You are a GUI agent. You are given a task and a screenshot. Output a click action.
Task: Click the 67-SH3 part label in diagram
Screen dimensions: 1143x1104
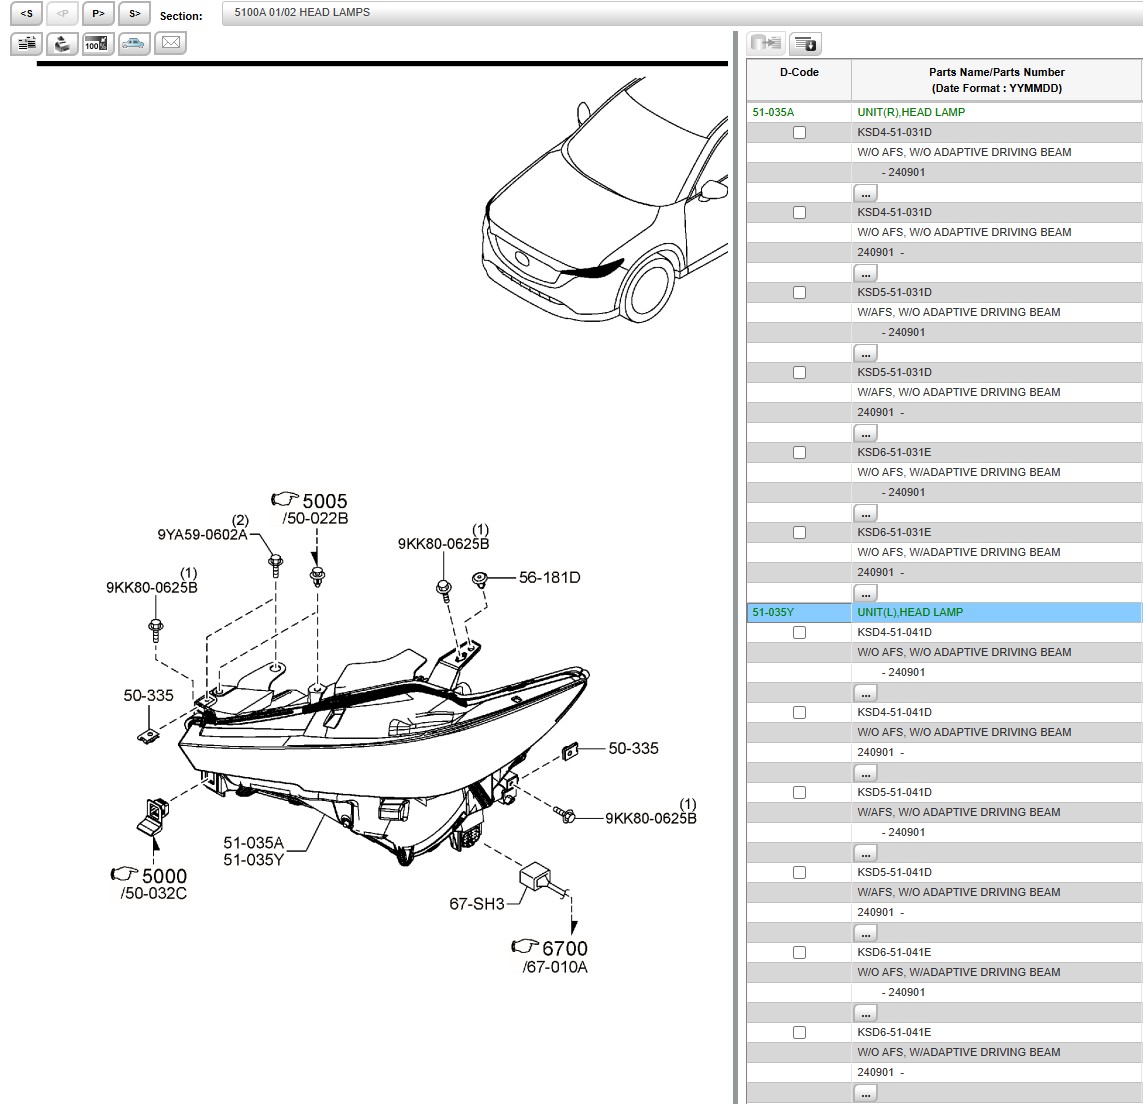tap(476, 904)
